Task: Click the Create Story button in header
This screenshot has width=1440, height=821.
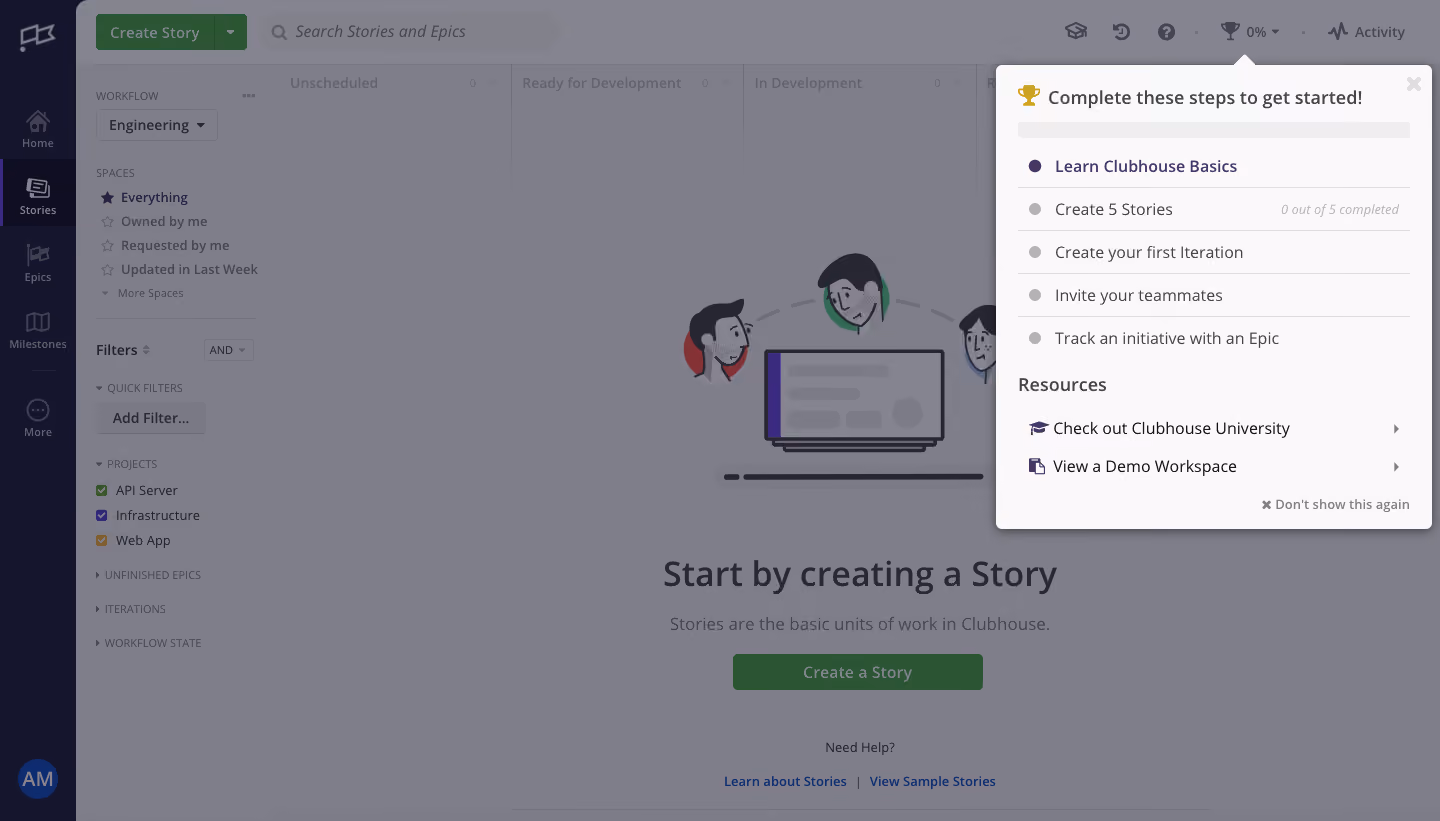Action: point(155,32)
